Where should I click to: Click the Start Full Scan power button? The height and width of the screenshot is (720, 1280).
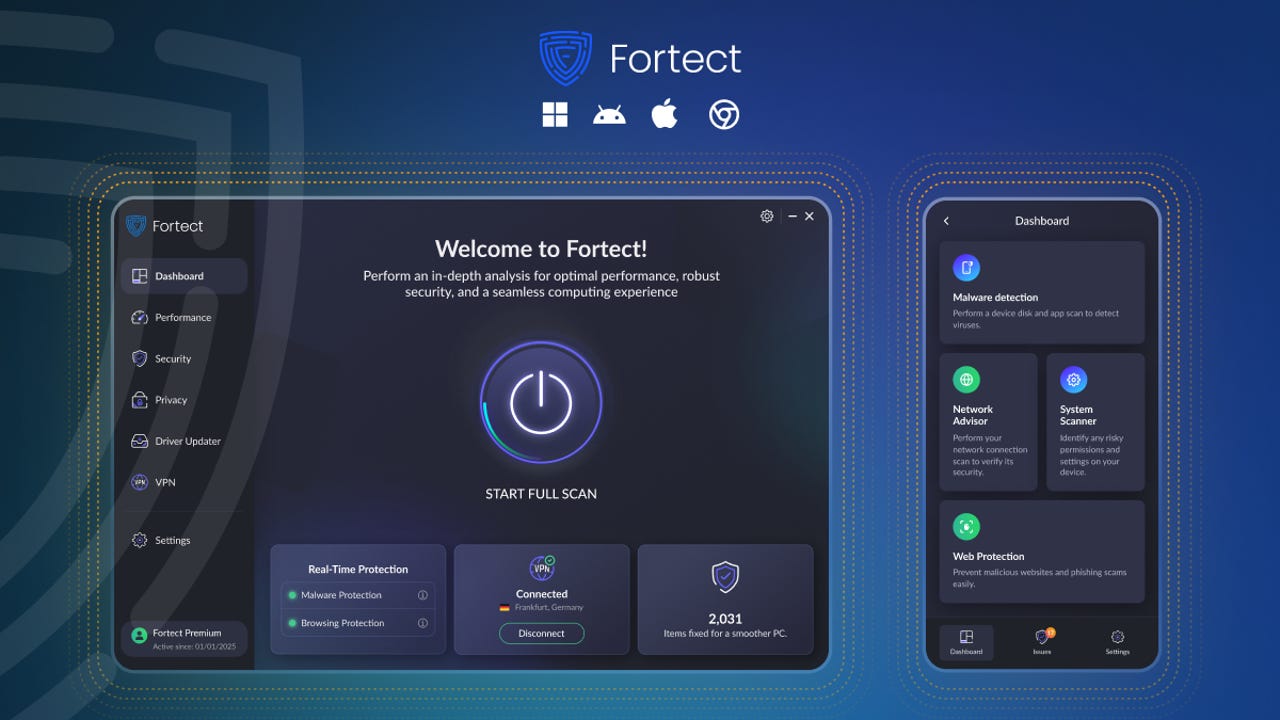point(541,403)
